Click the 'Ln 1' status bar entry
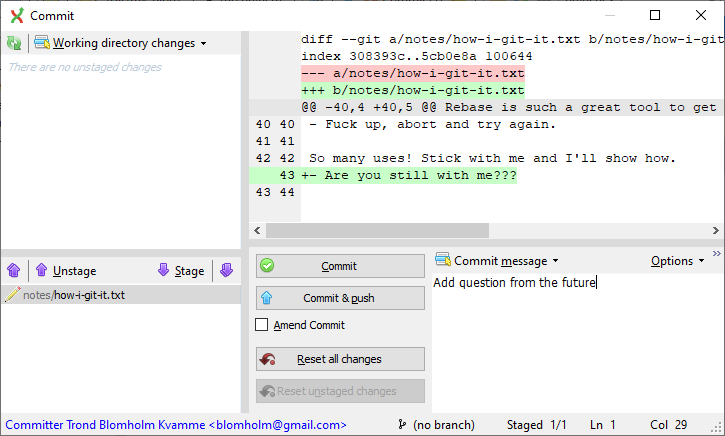 pos(603,425)
